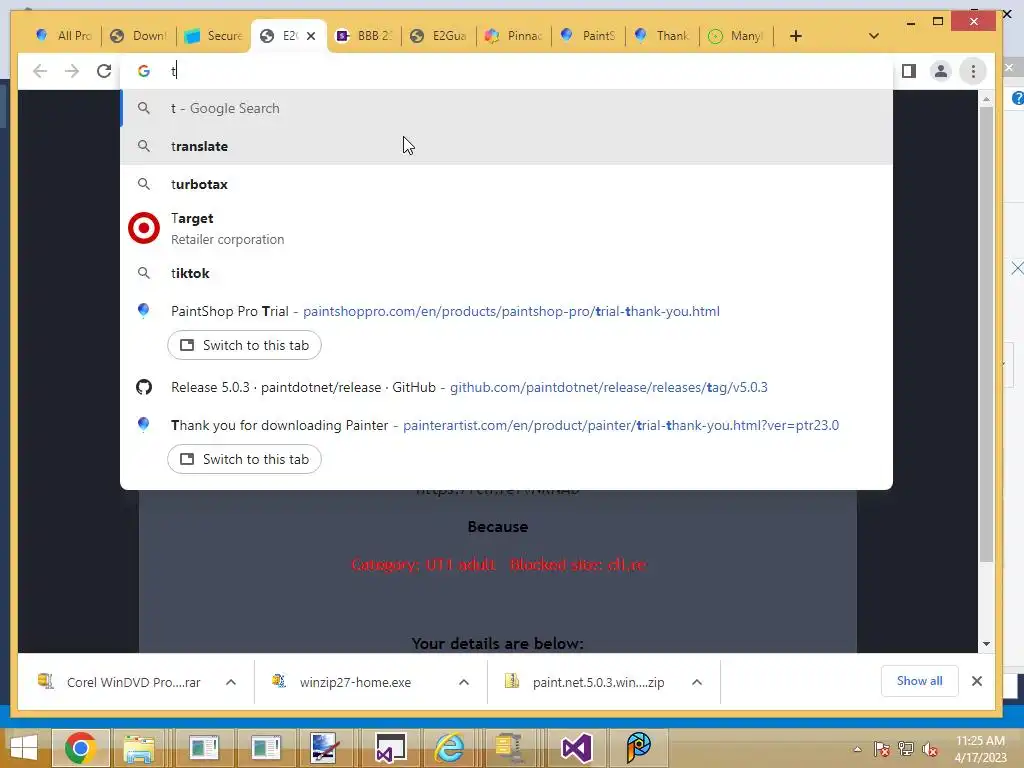Open GitHub Release 5.0.3 paintdotnet suggestion
Image resolution: width=1024 pixels, height=768 pixels.
(x=506, y=387)
